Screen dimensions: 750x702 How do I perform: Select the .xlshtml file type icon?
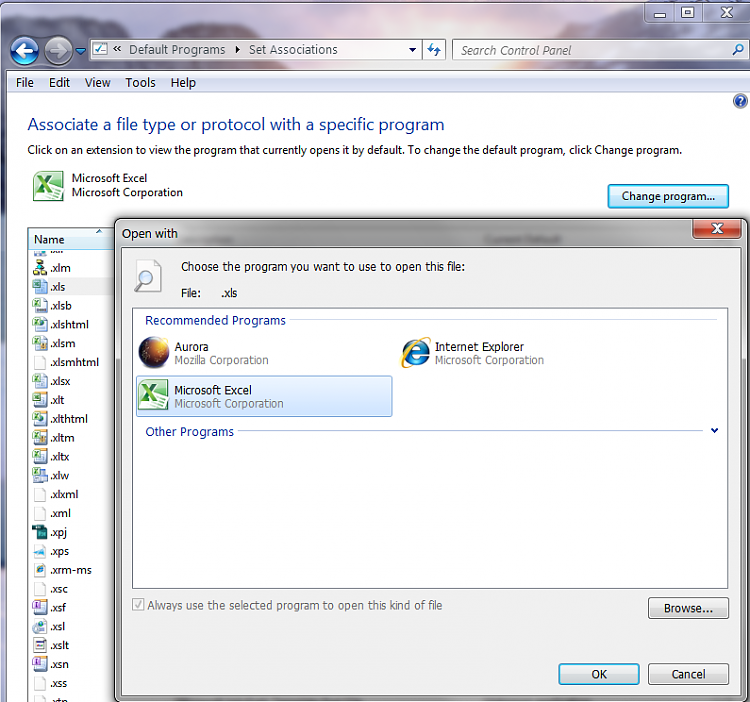pyautogui.click(x=40, y=324)
